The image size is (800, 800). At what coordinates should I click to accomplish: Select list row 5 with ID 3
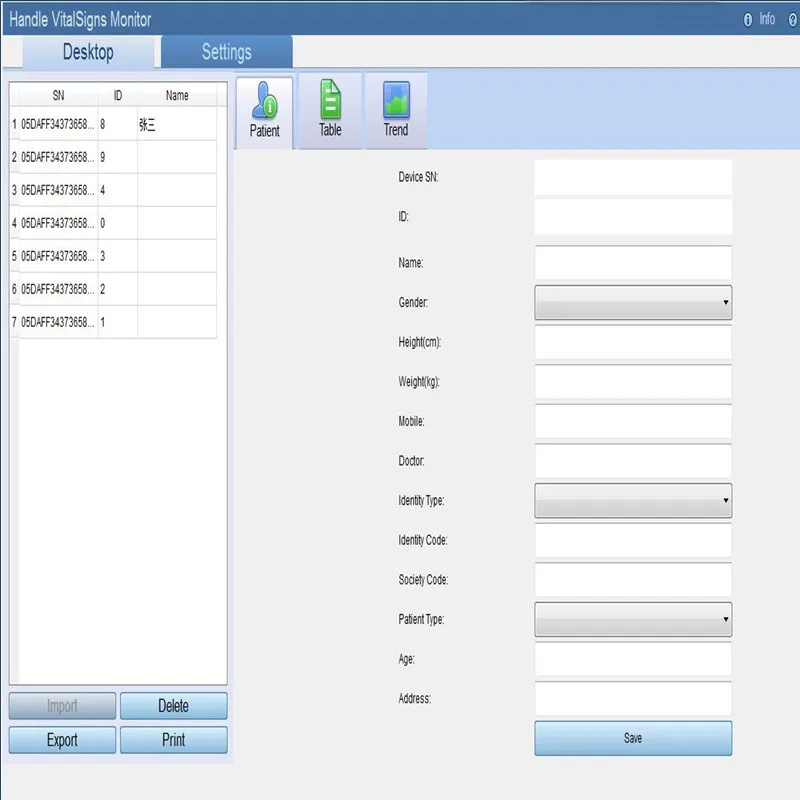[113, 256]
